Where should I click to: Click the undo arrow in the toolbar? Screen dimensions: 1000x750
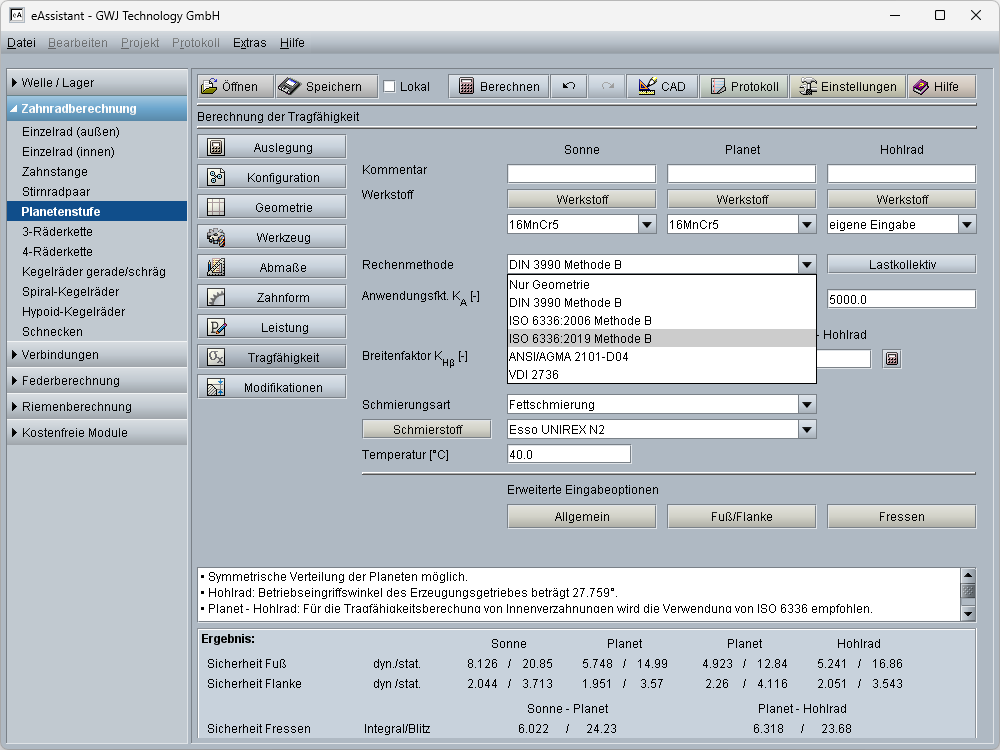[x=568, y=87]
